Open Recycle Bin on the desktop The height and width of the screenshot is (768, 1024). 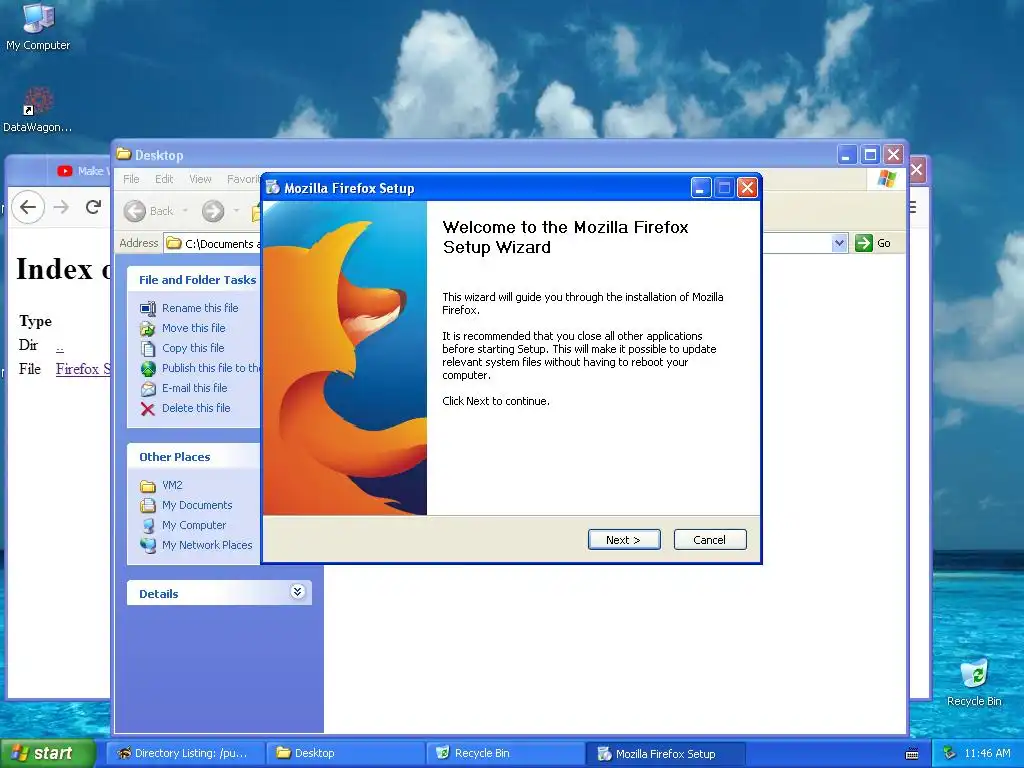click(x=974, y=682)
